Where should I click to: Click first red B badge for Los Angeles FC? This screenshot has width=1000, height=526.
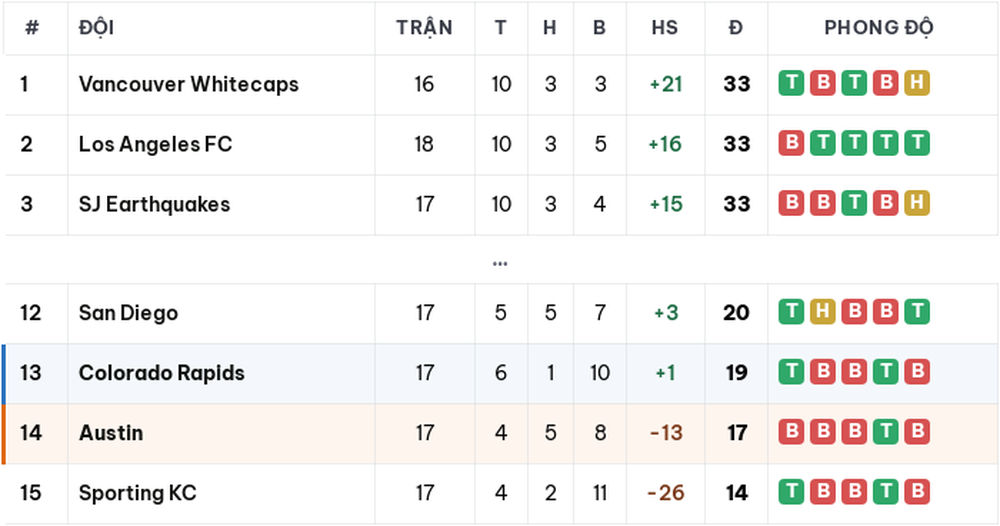point(791,143)
